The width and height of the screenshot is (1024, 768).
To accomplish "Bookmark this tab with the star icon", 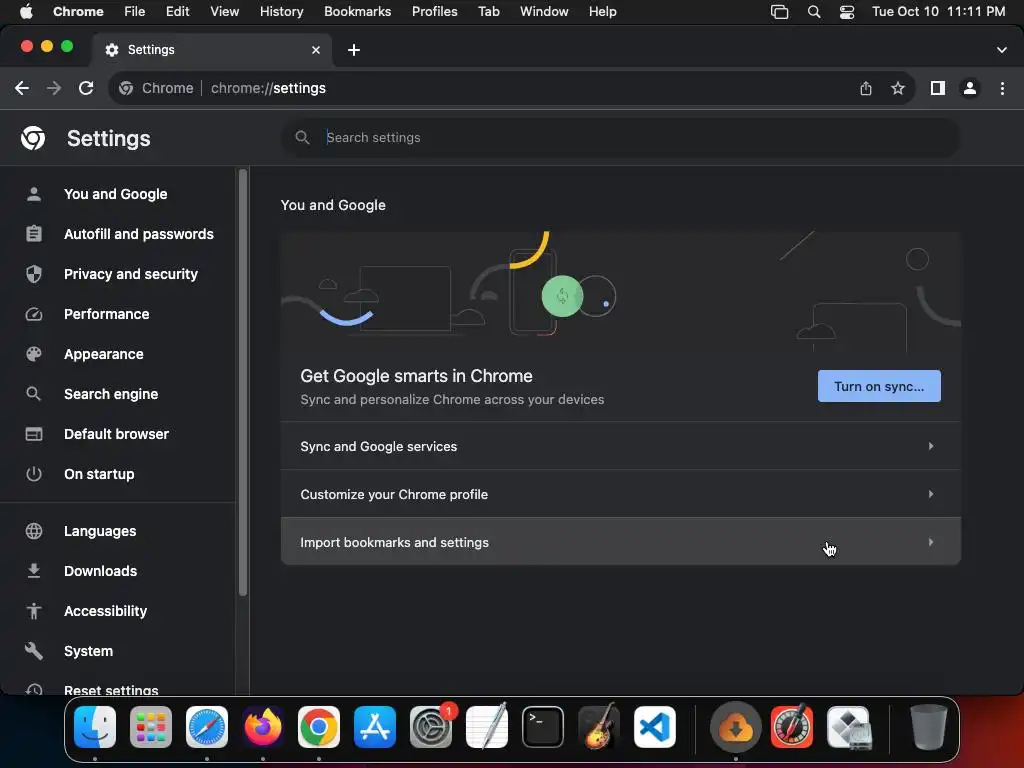I will [x=898, y=88].
